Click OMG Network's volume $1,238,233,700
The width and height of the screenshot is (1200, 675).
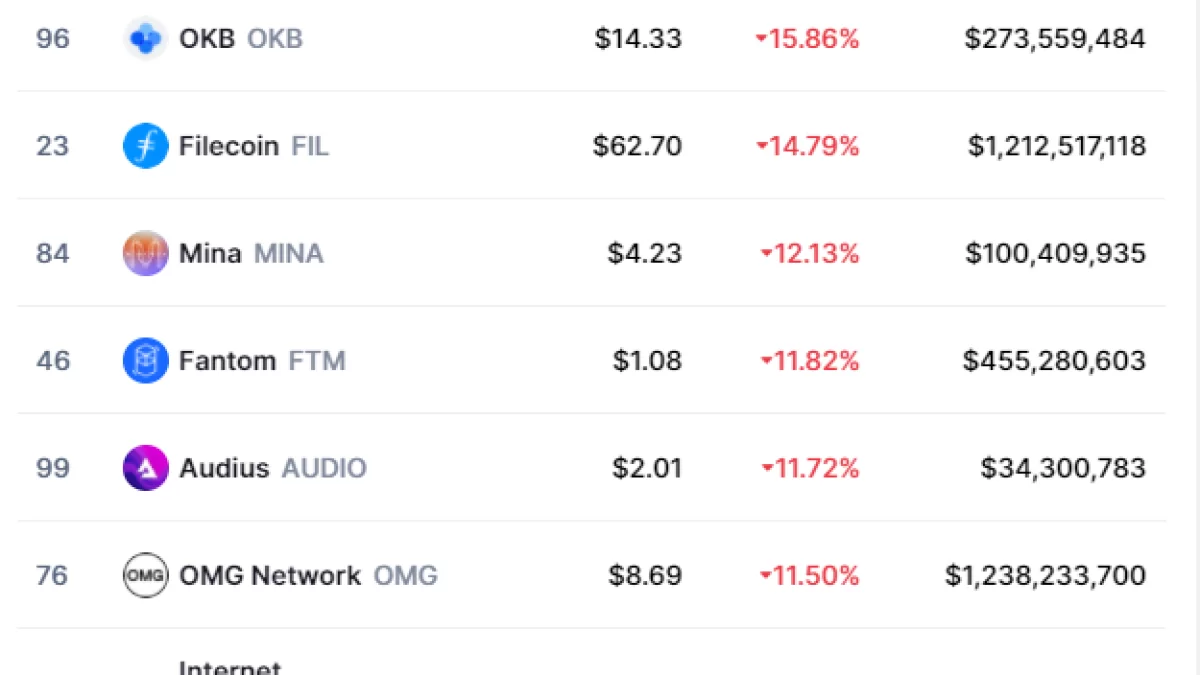click(x=1045, y=576)
